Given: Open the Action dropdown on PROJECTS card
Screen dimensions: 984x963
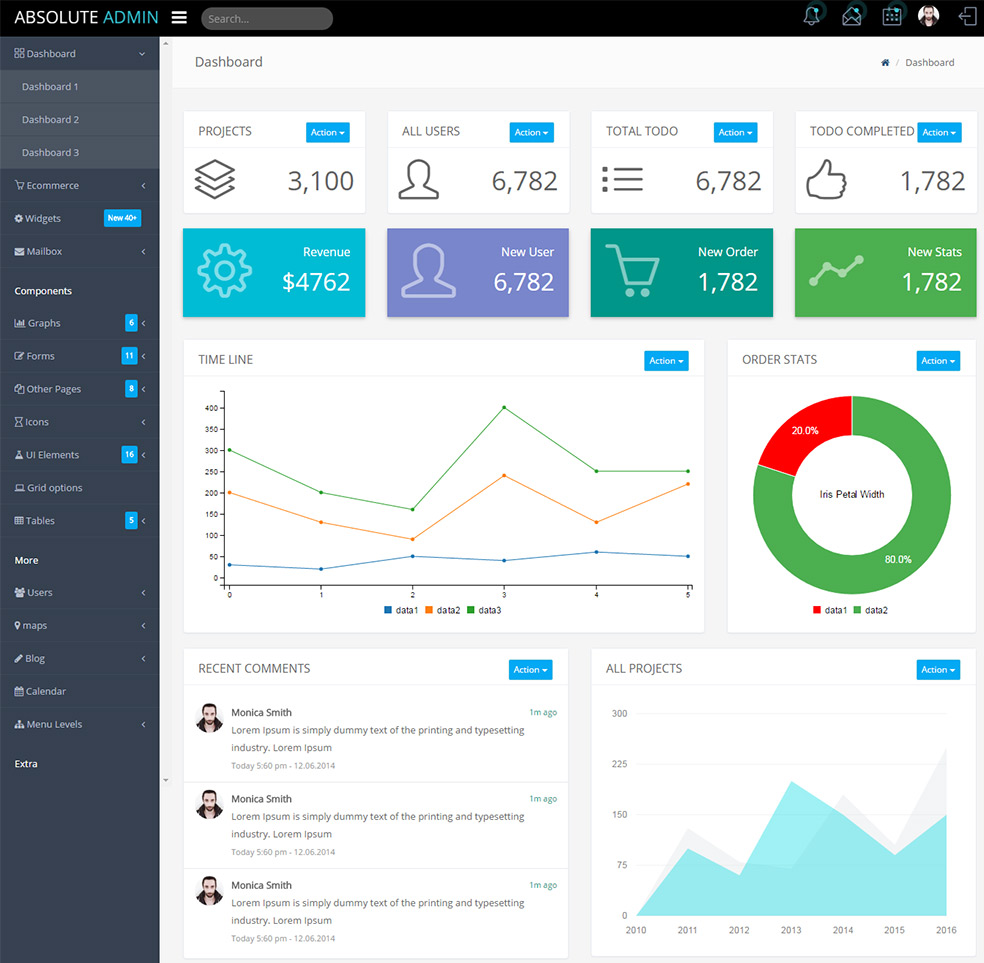Looking at the screenshot, I should (x=328, y=132).
